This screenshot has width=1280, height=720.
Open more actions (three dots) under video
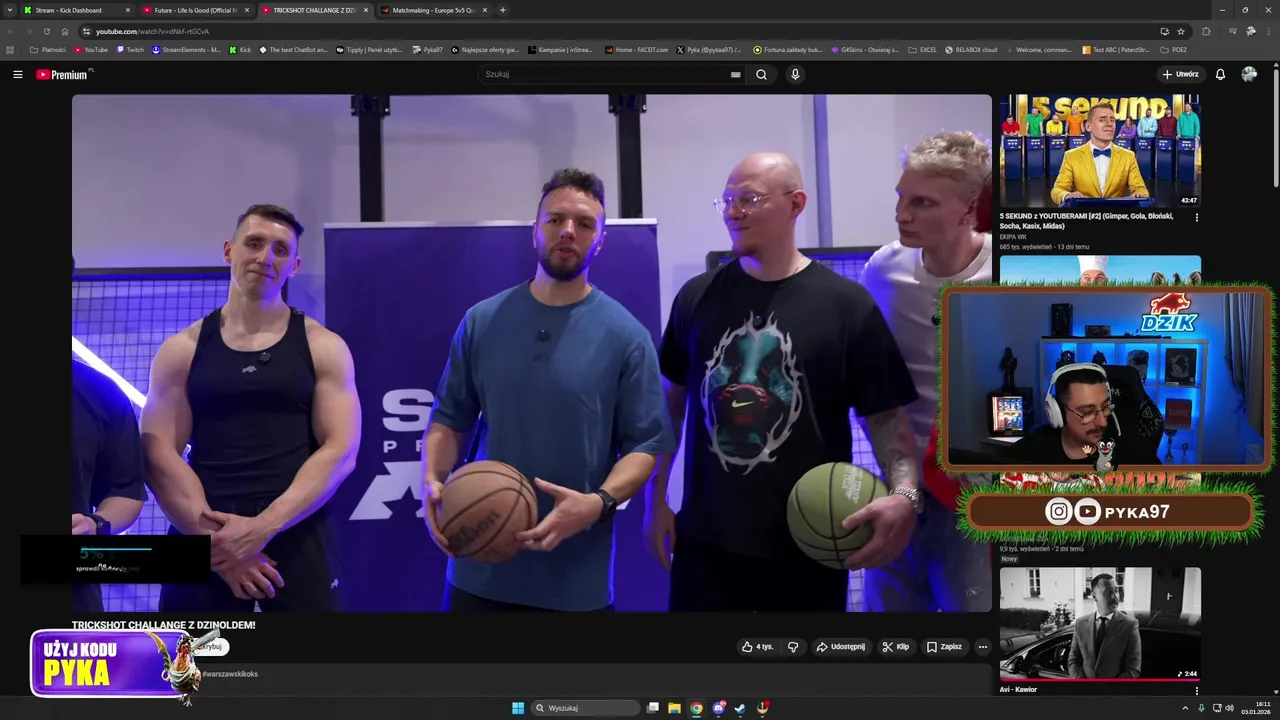(x=982, y=647)
